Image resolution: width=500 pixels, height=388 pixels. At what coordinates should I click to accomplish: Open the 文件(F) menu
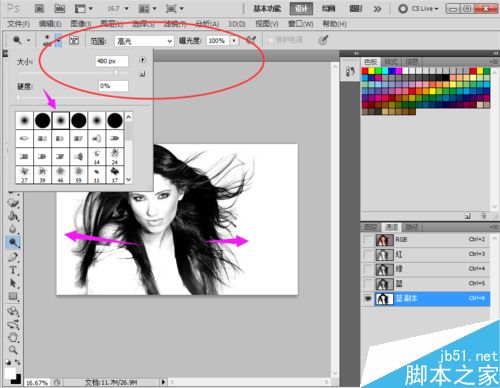(18, 24)
